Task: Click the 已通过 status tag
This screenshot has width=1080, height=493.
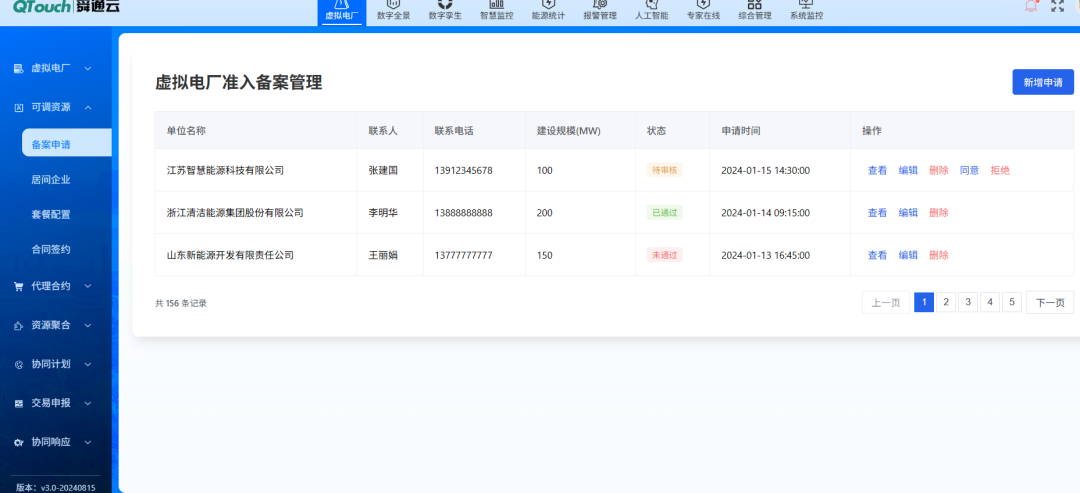Action: [665, 213]
